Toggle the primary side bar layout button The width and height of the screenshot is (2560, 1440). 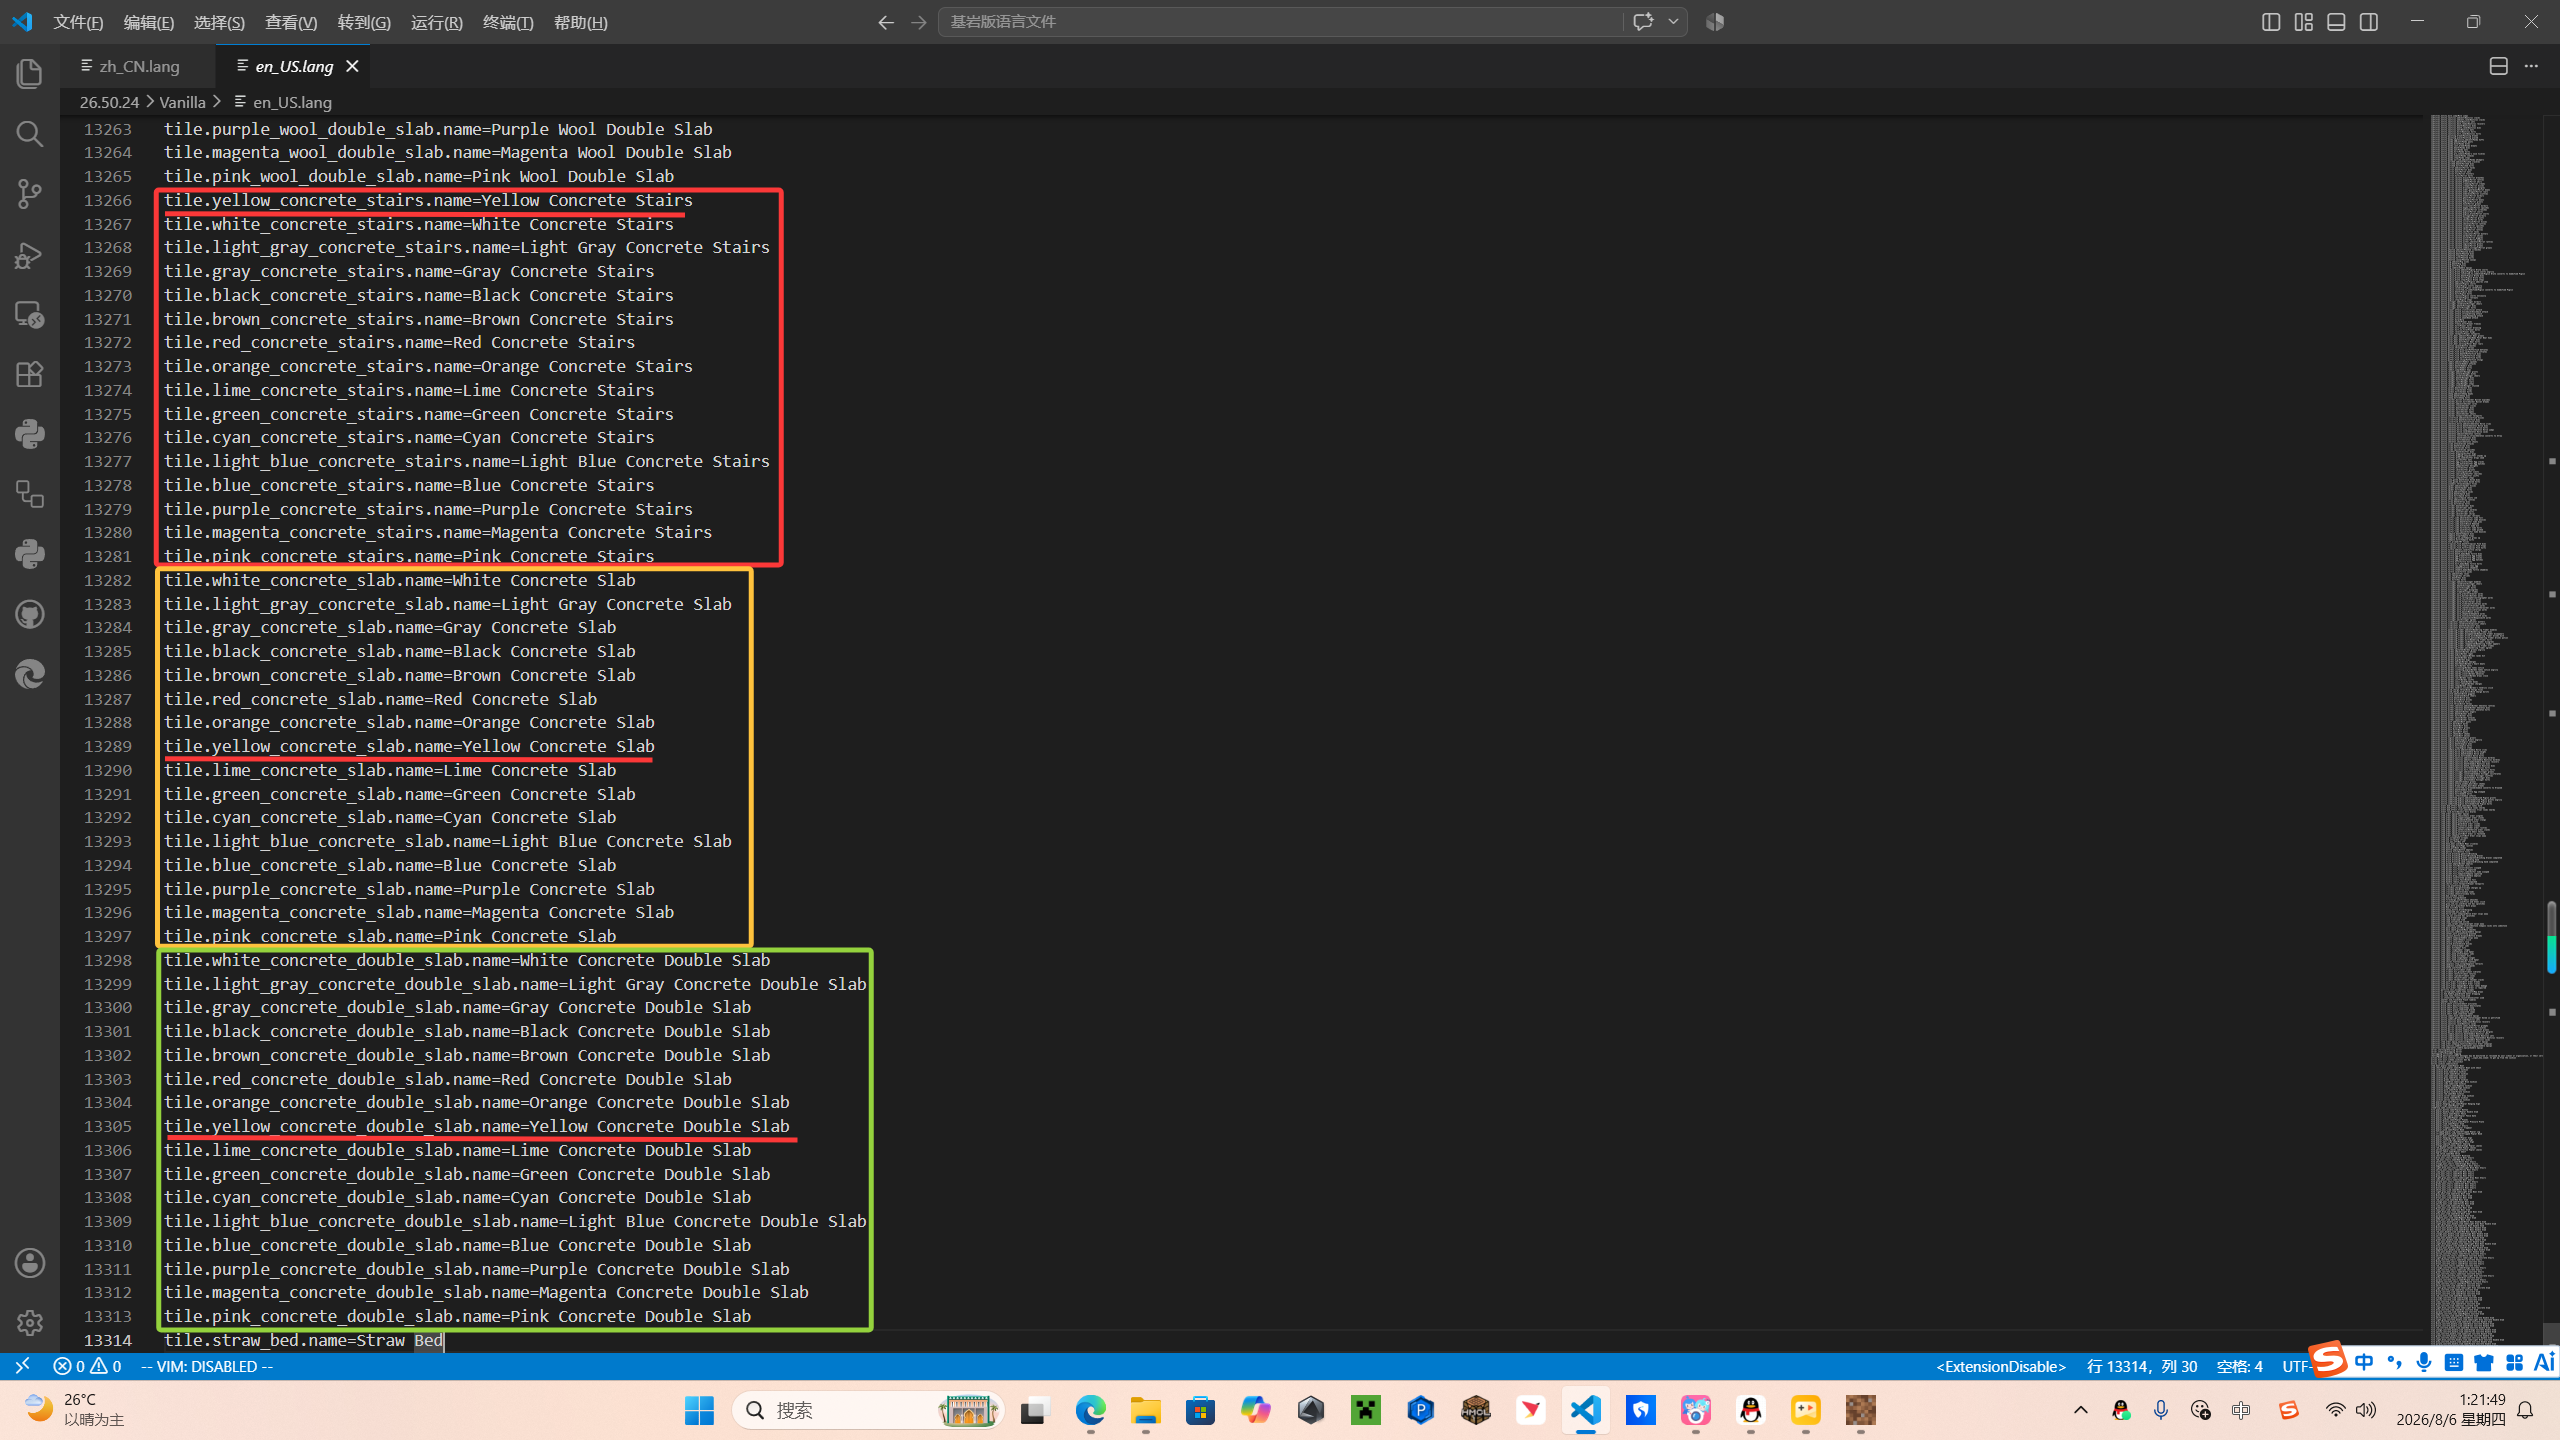click(x=2271, y=22)
